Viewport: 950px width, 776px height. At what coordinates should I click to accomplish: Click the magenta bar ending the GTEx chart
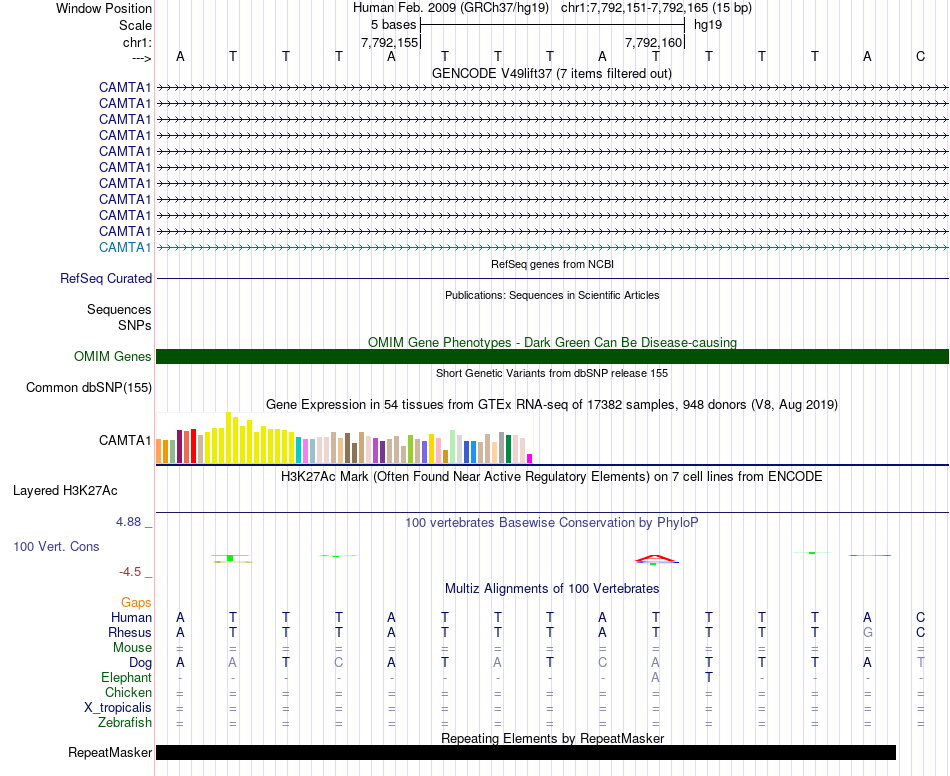529,459
